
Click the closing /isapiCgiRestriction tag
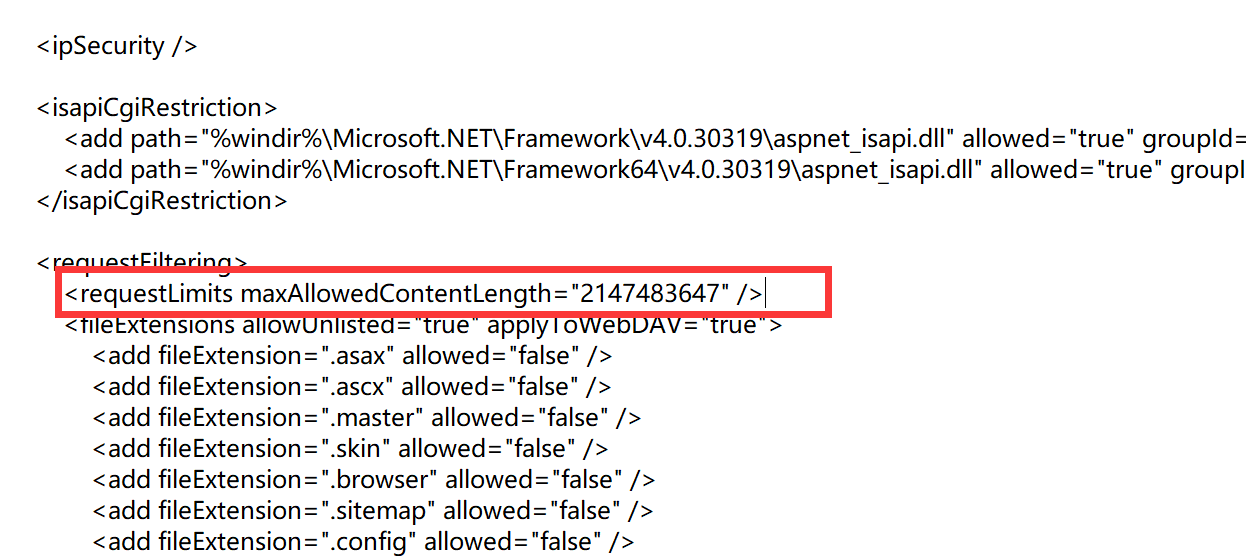click(161, 201)
